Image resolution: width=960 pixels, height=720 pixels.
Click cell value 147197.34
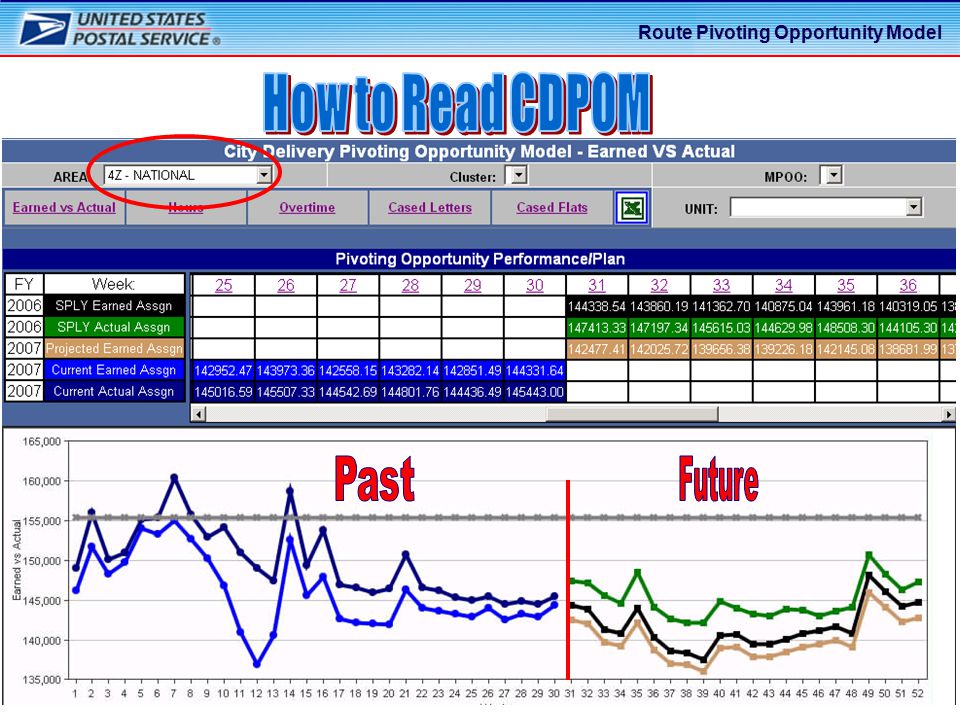[659, 328]
